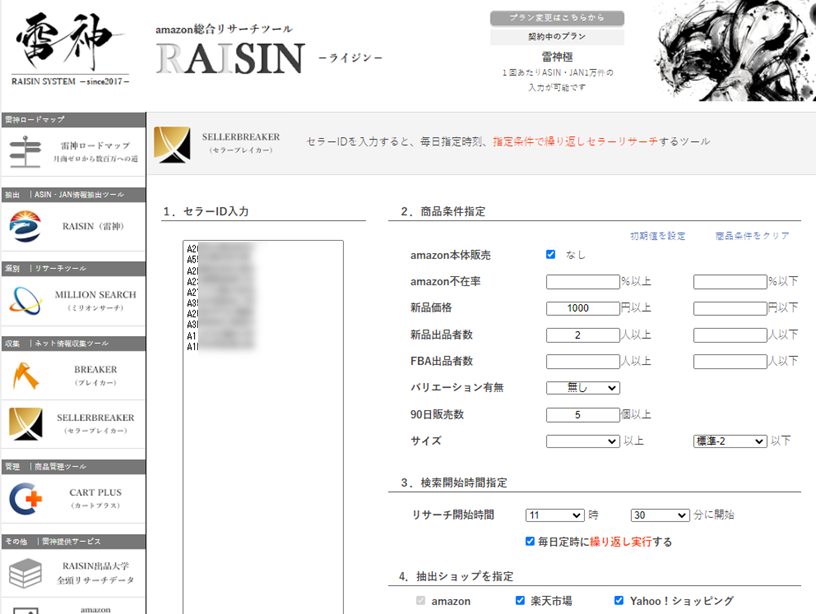Click the large RAISIN title logo
The image size is (816, 614).
tap(230, 58)
